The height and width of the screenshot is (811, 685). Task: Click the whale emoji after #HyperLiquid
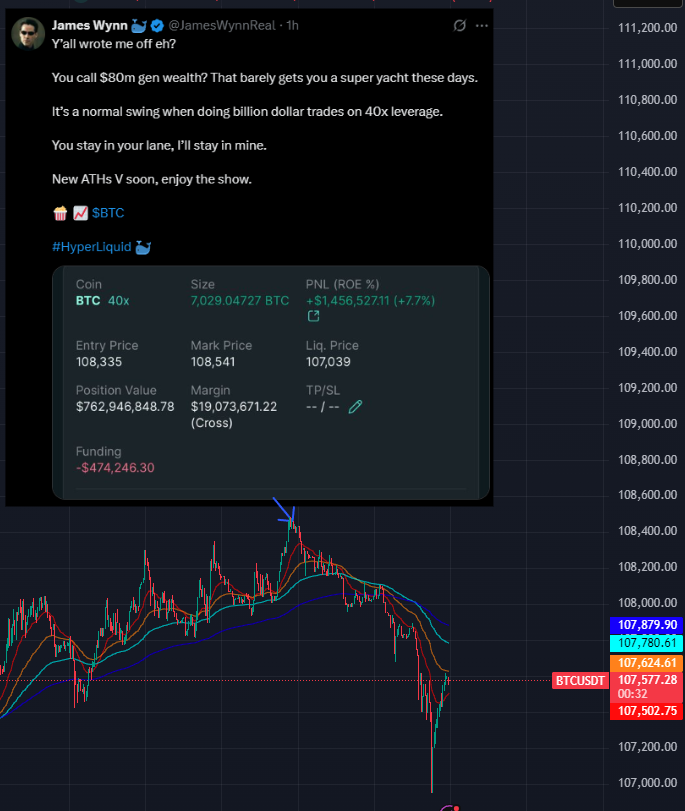point(143,248)
